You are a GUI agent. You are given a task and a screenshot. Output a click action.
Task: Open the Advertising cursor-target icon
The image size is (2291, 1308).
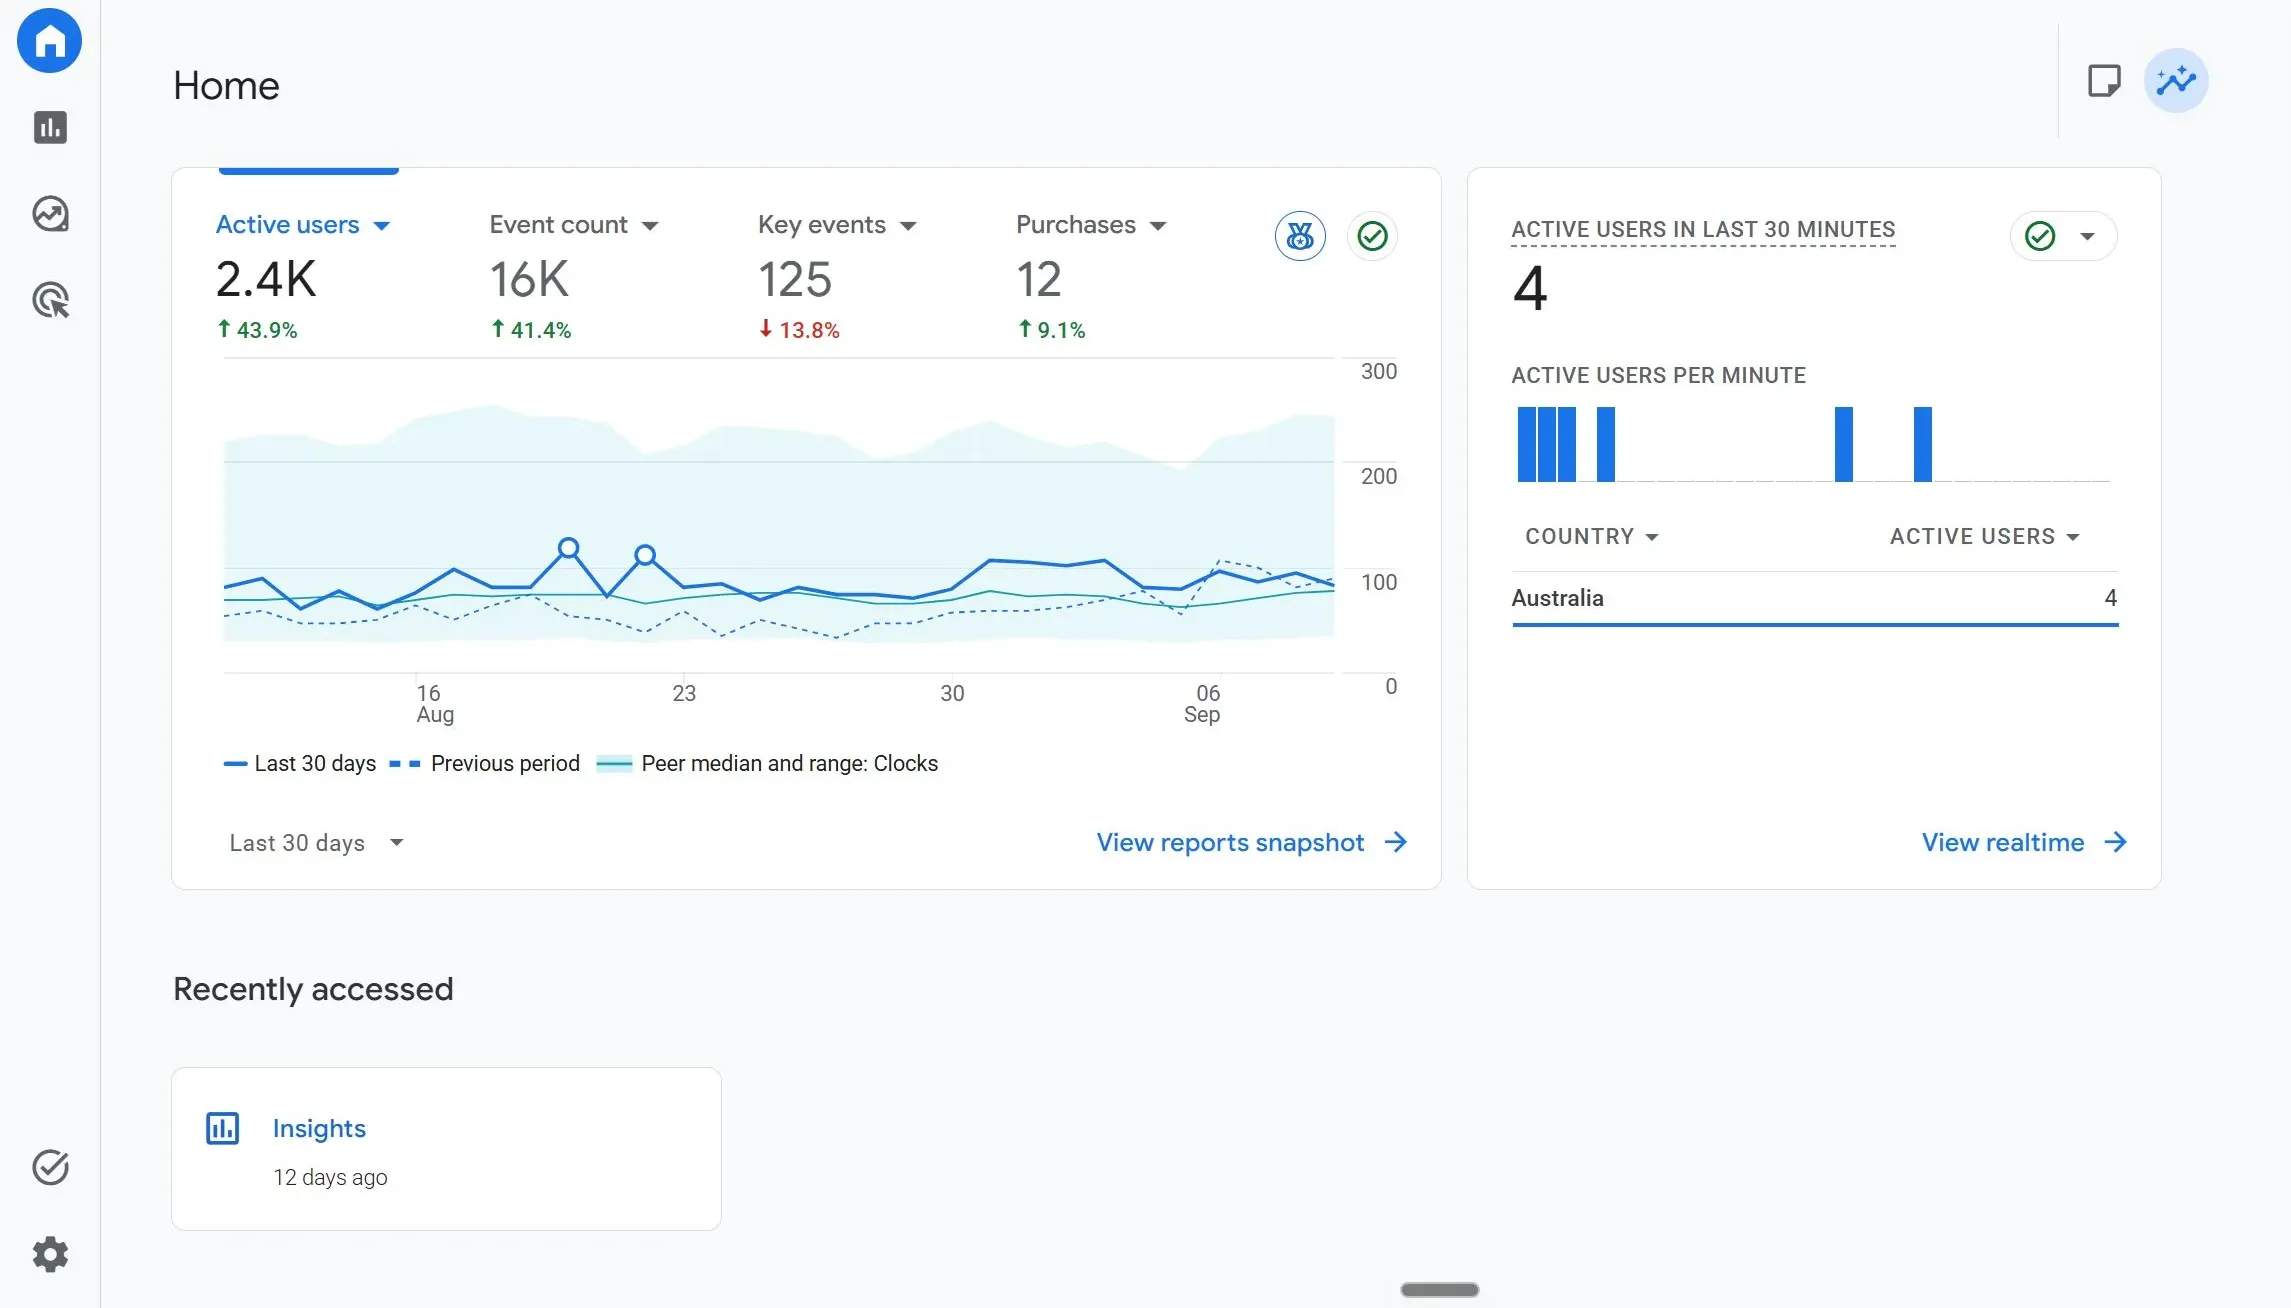[50, 301]
